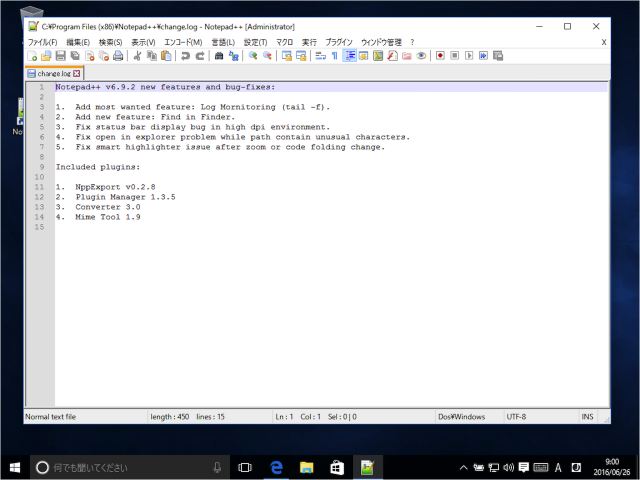This screenshot has height=480, width=640.
Task: Open the ウィンドウ管理 menu
Action: 381,42
